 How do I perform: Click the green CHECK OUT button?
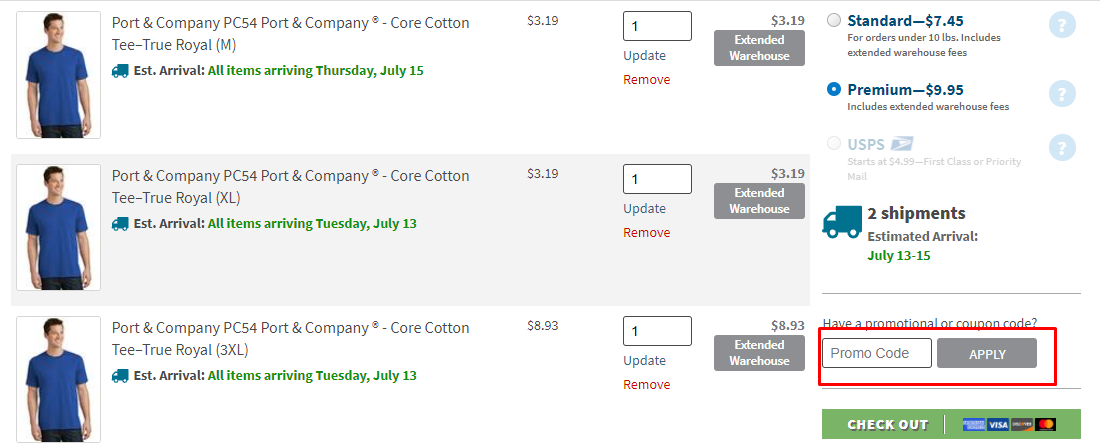pyautogui.click(x=886, y=424)
